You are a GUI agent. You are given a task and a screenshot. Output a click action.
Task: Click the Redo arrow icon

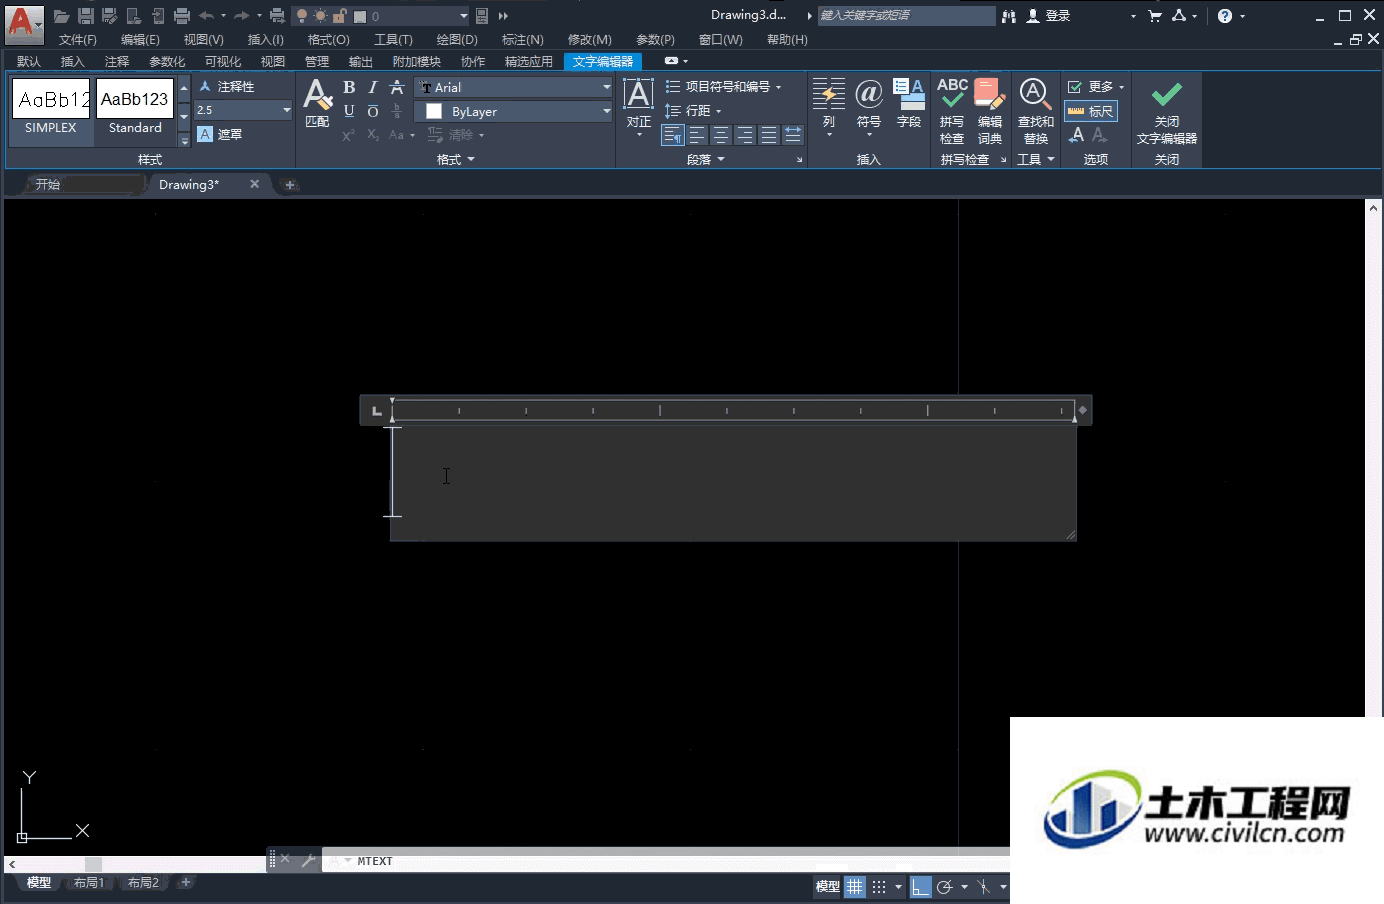(241, 16)
